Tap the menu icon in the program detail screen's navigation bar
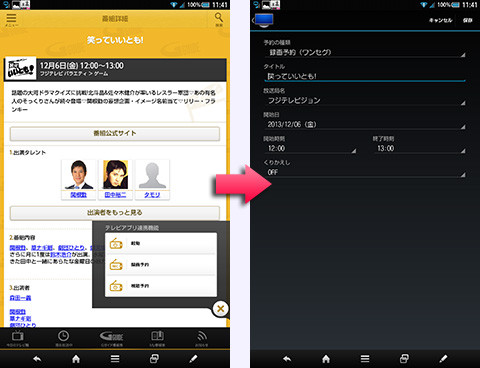Image resolution: width=480 pixels, height=368 pixels. [115, 359]
